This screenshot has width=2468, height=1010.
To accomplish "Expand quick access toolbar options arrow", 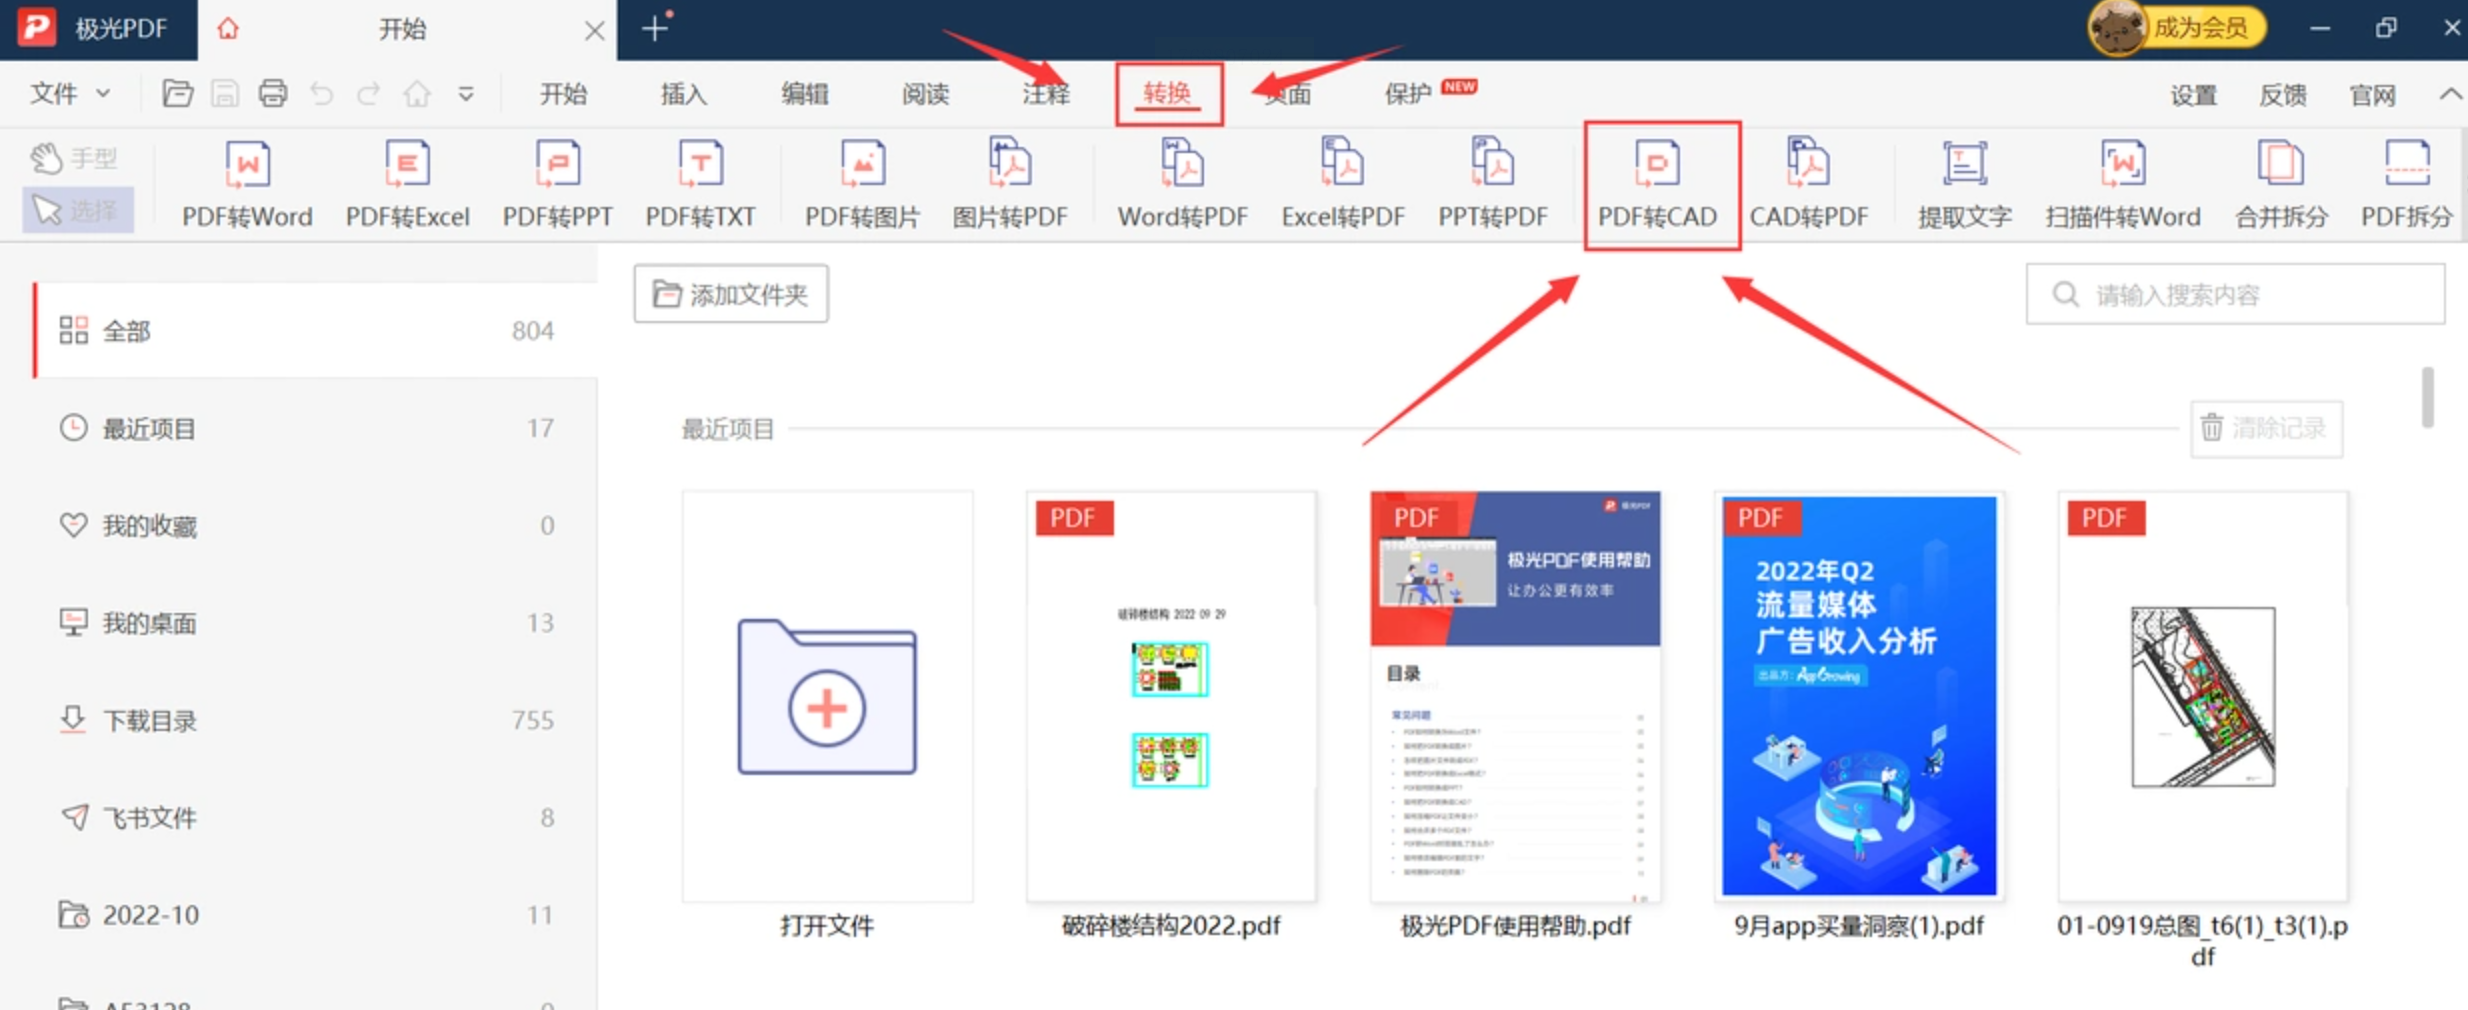I will 466,94.
